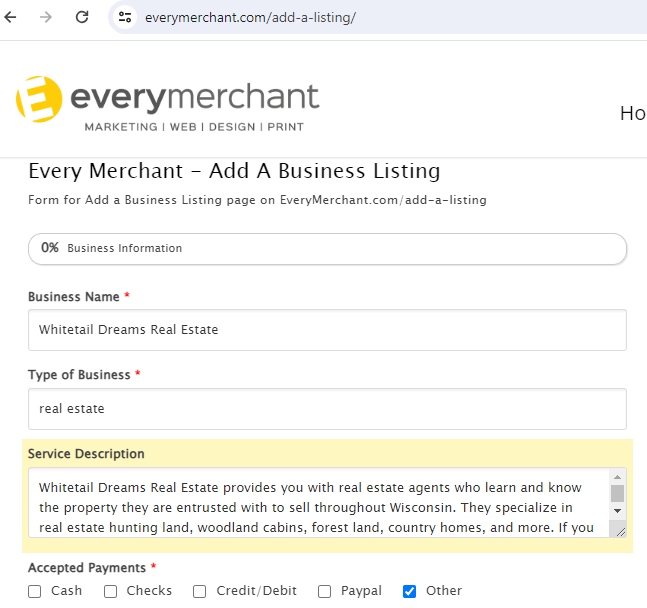Click the 0% Business Information progress bar
Screen dimensions: 647x608
pos(327,248)
